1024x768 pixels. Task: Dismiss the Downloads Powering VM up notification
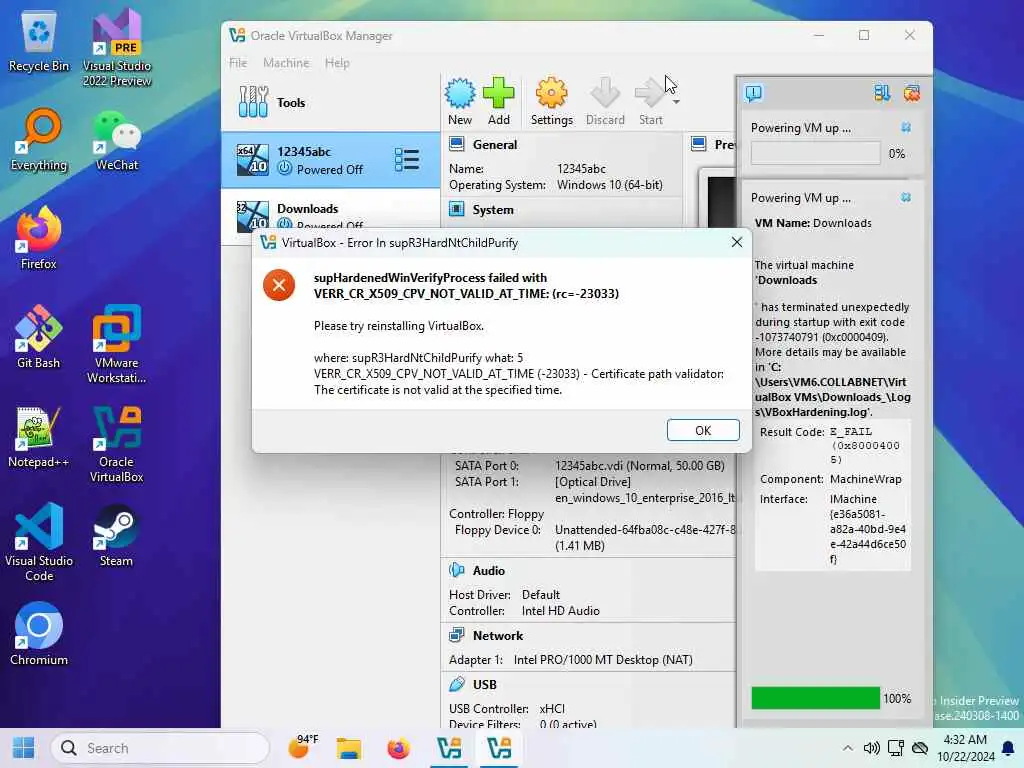[x=906, y=197]
